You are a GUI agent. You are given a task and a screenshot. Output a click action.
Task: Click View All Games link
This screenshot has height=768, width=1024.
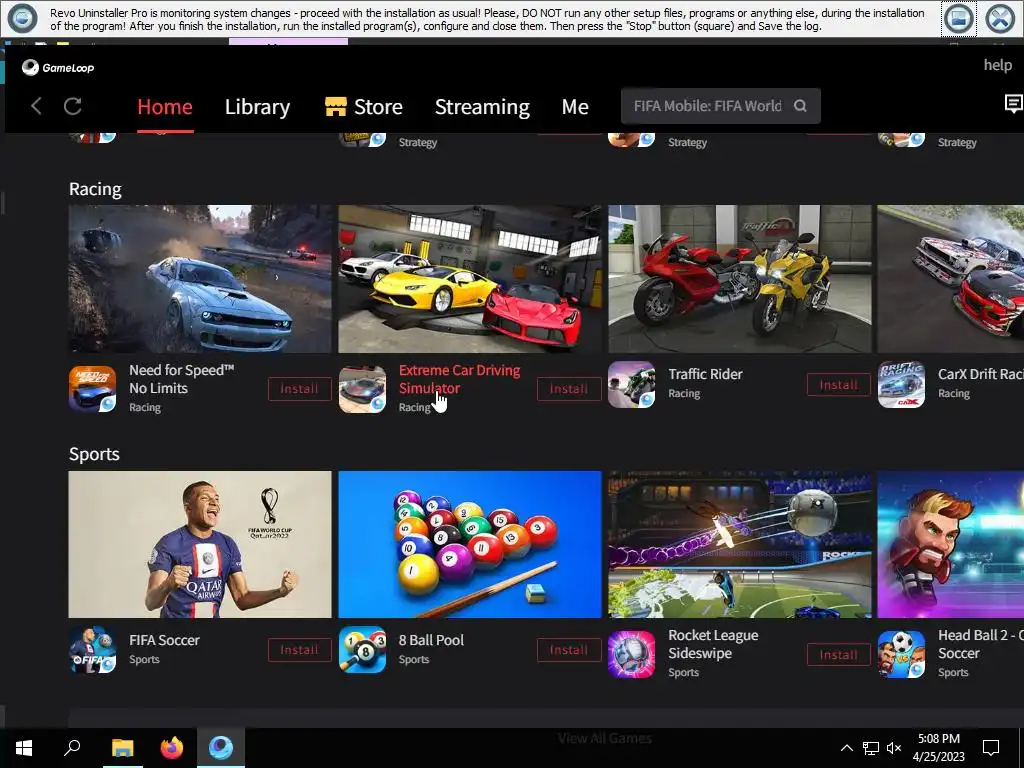click(605, 738)
